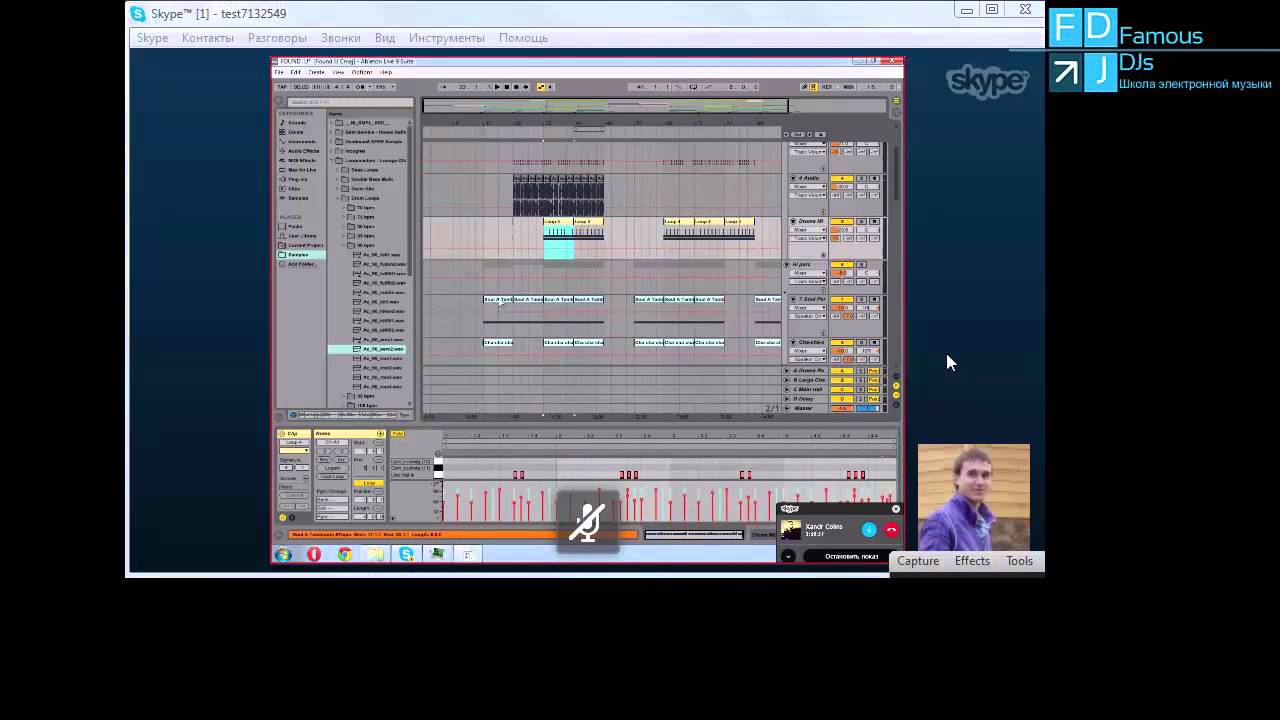
Task: Toggle the MIDI map mode switch
Action: pyautogui.click(x=849, y=87)
